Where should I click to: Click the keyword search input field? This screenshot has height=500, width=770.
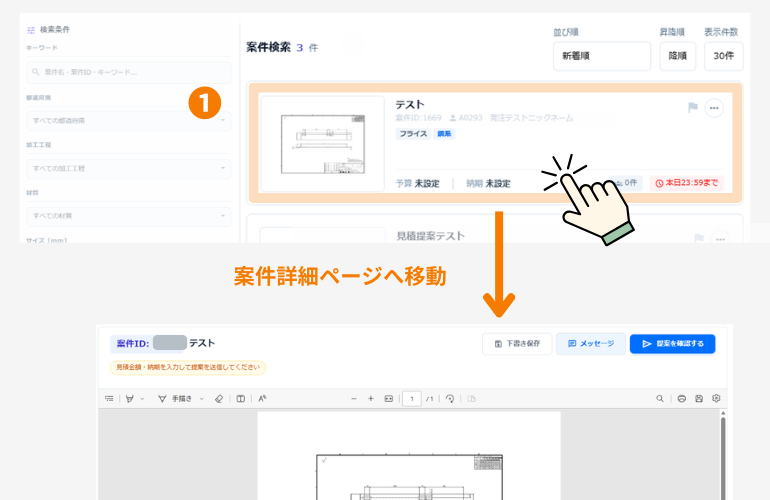[x=129, y=72]
